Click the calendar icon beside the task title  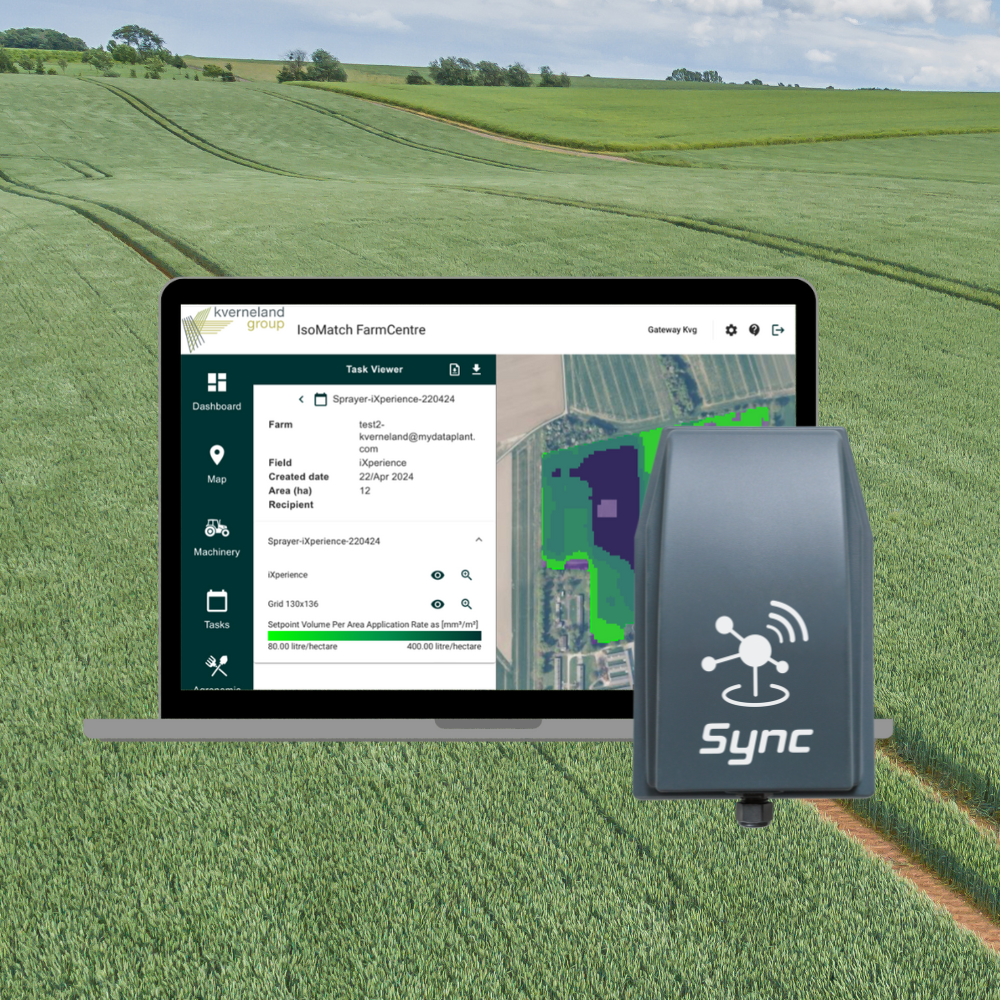[321, 399]
